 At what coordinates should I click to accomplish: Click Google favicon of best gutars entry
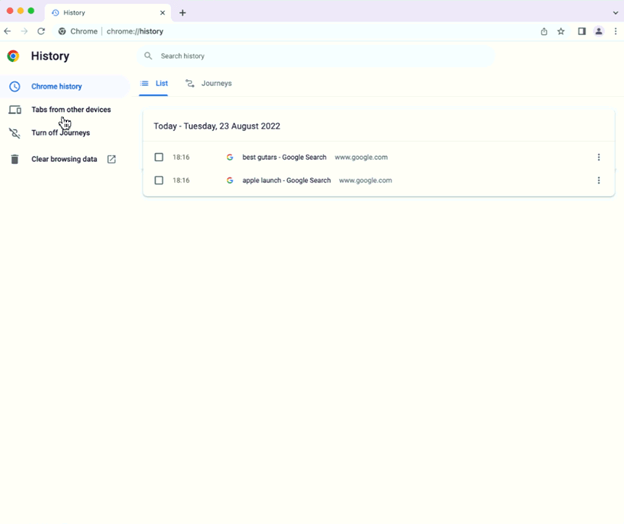point(230,157)
